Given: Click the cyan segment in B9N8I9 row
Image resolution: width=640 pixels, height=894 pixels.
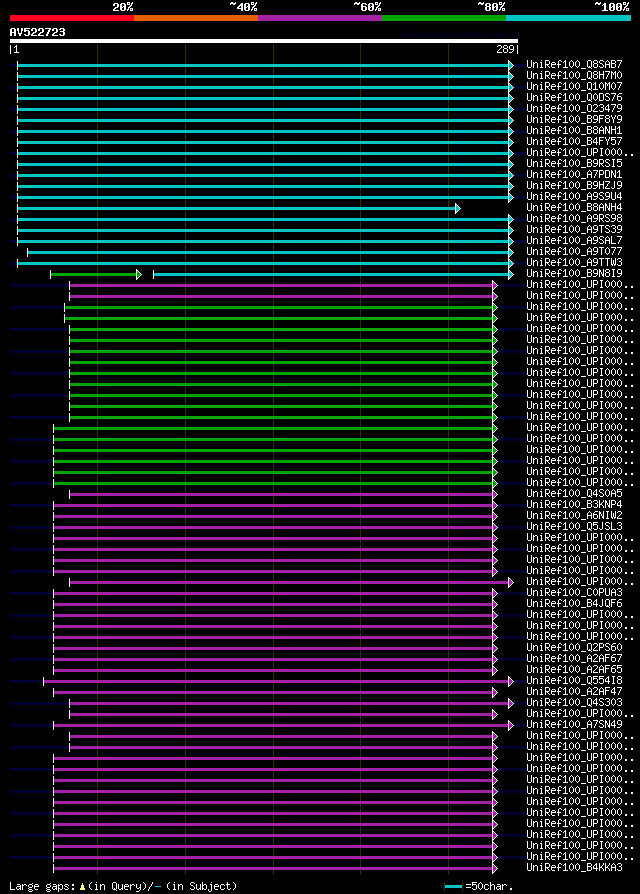Looking at the screenshot, I should [333, 275].
